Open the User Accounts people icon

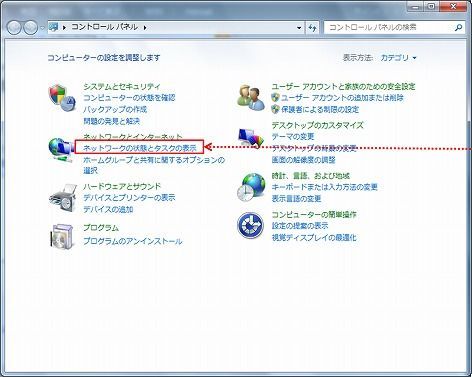[x=251, y=98]
